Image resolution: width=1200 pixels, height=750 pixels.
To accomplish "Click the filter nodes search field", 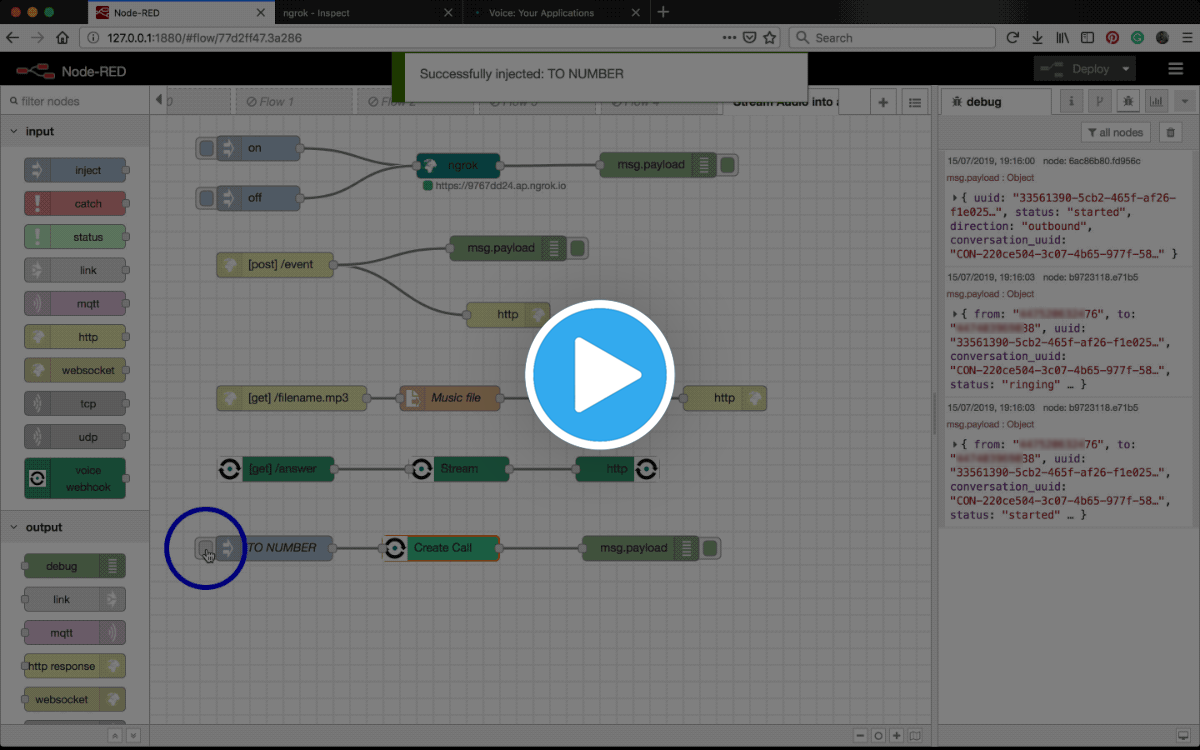I will point(75,101).
